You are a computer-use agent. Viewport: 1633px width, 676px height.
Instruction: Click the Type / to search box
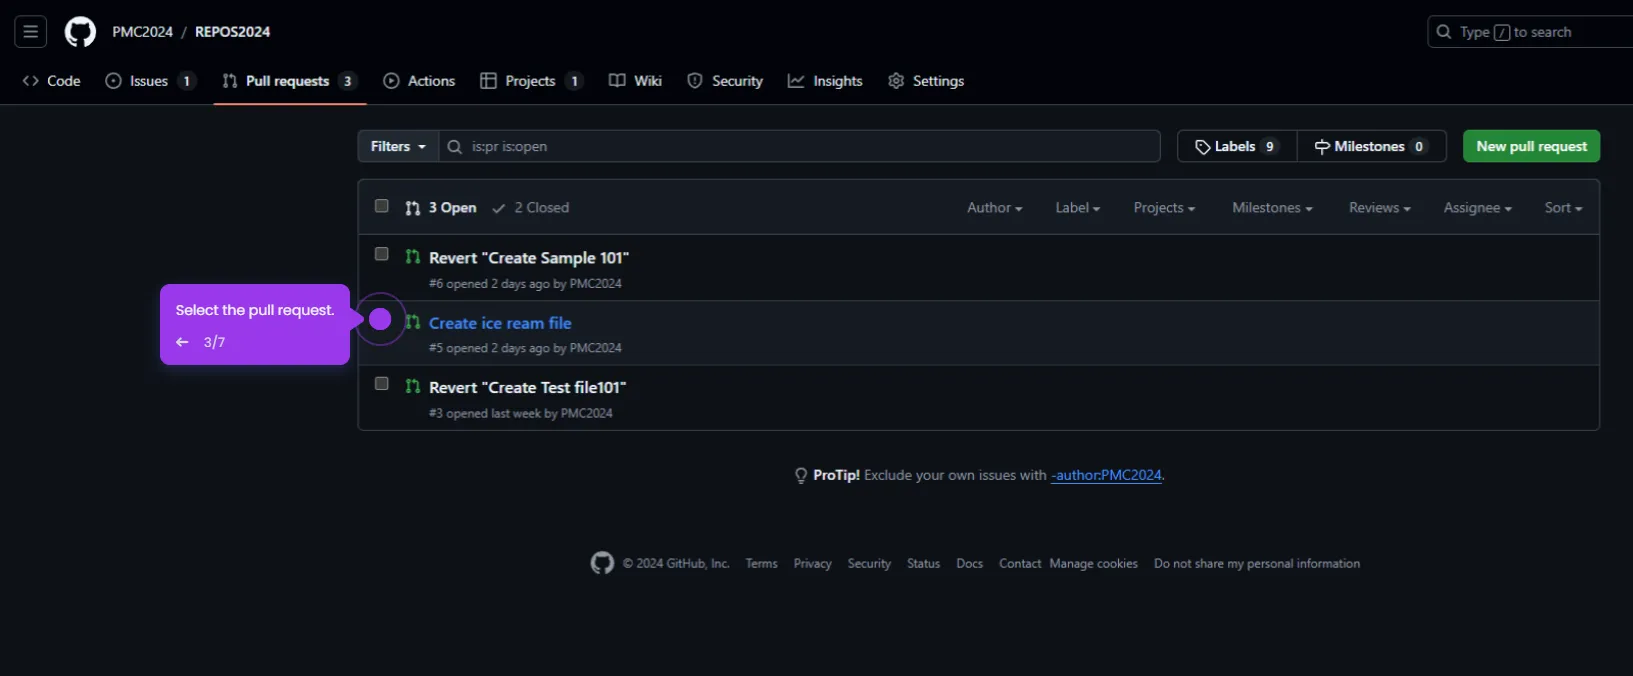pos(1530,32)
